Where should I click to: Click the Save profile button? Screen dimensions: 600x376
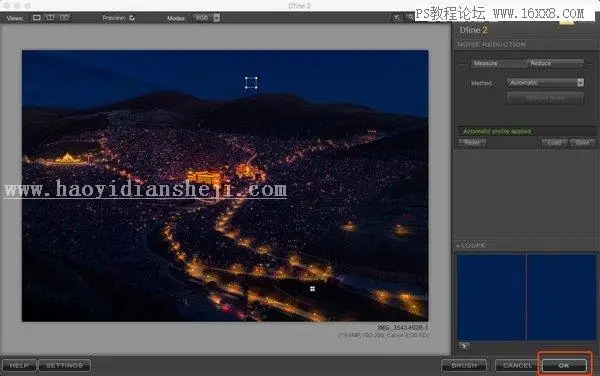pyautogui.click(x=582, y=143)
